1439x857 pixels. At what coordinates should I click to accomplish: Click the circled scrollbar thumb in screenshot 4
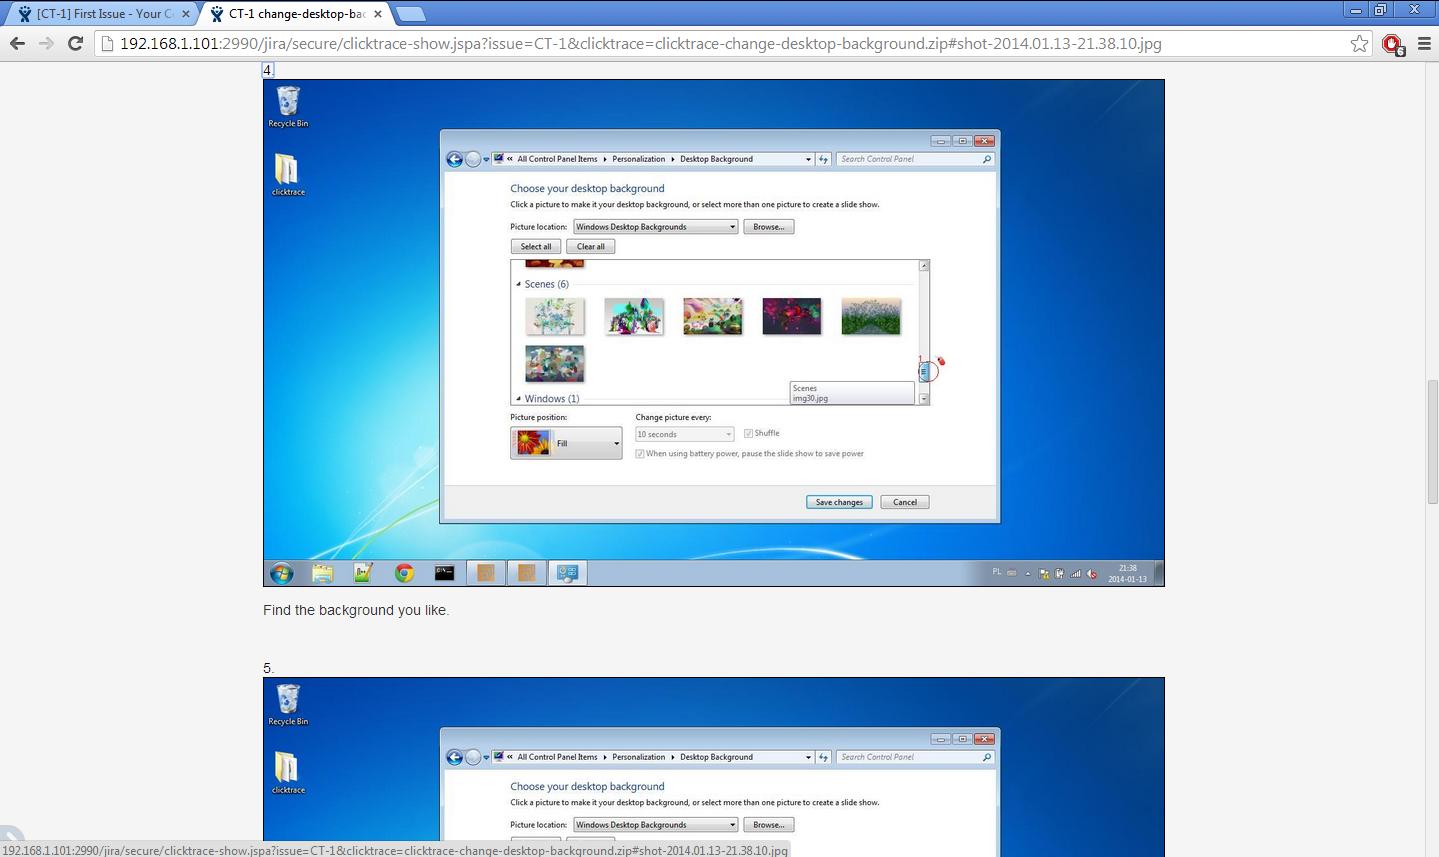[924, 372]
